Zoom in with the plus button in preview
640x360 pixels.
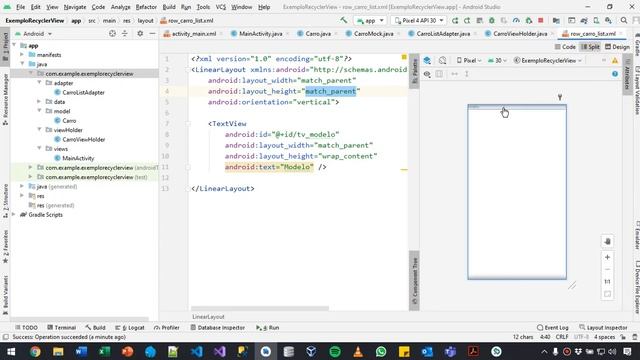(607, 257)
